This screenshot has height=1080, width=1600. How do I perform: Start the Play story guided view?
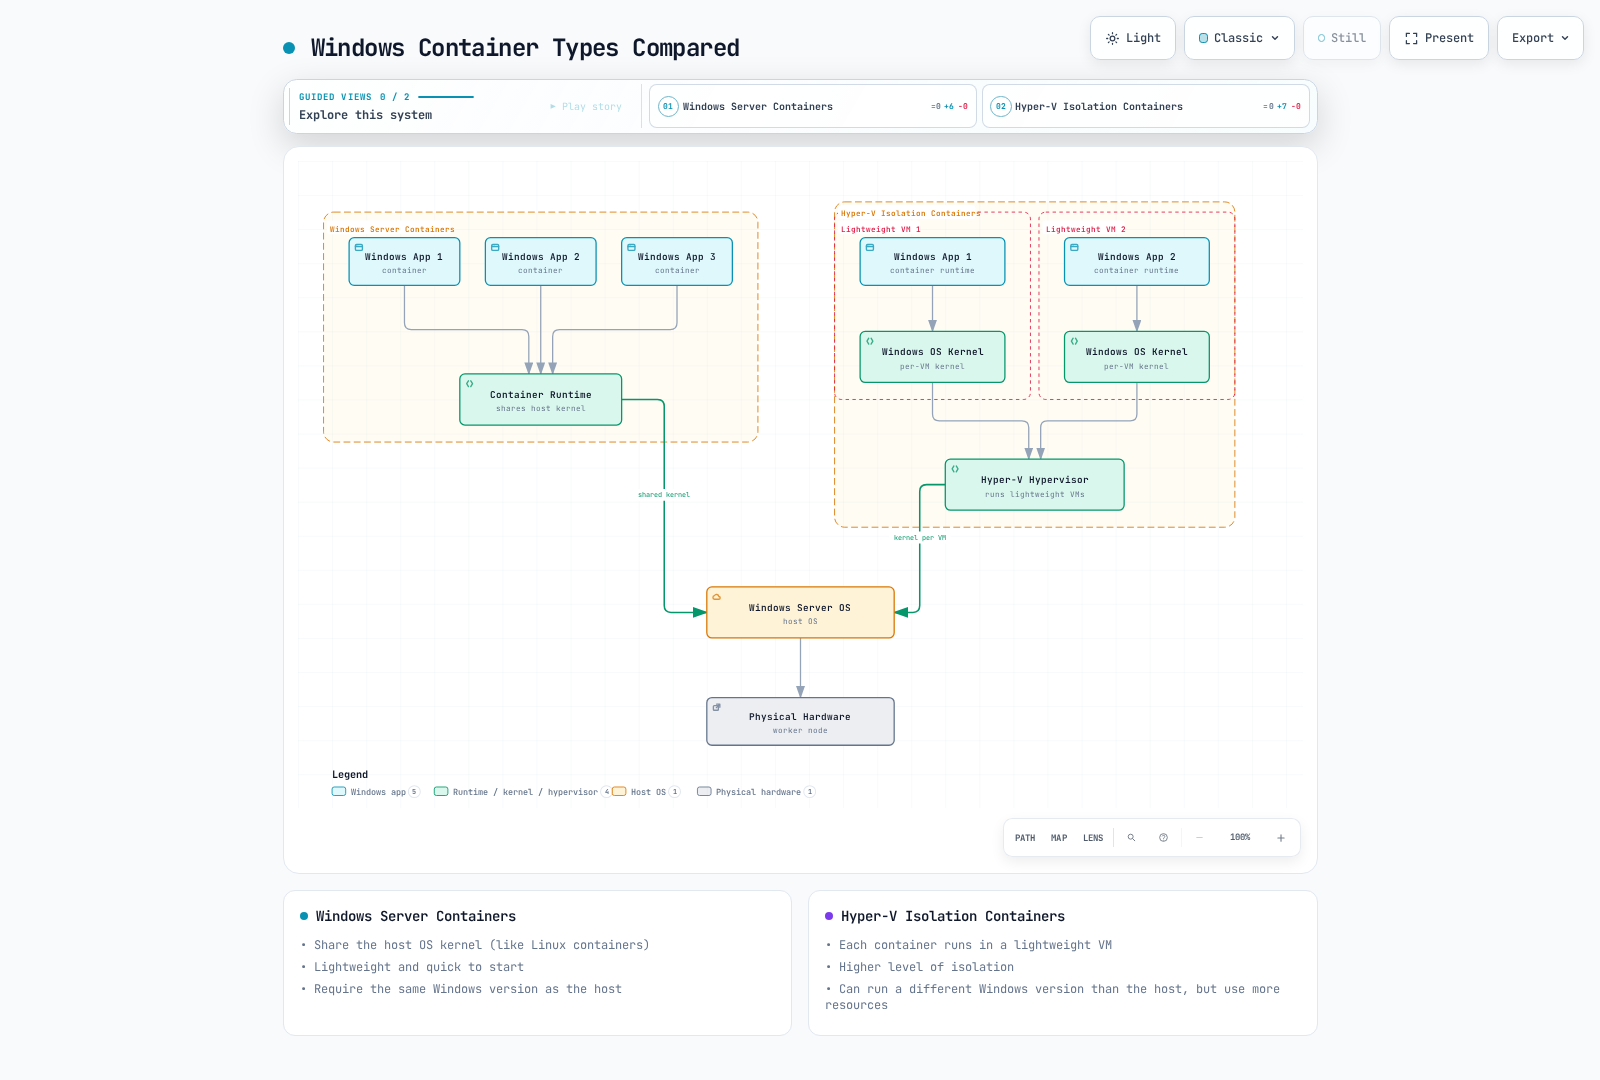(x=586, y=106)
